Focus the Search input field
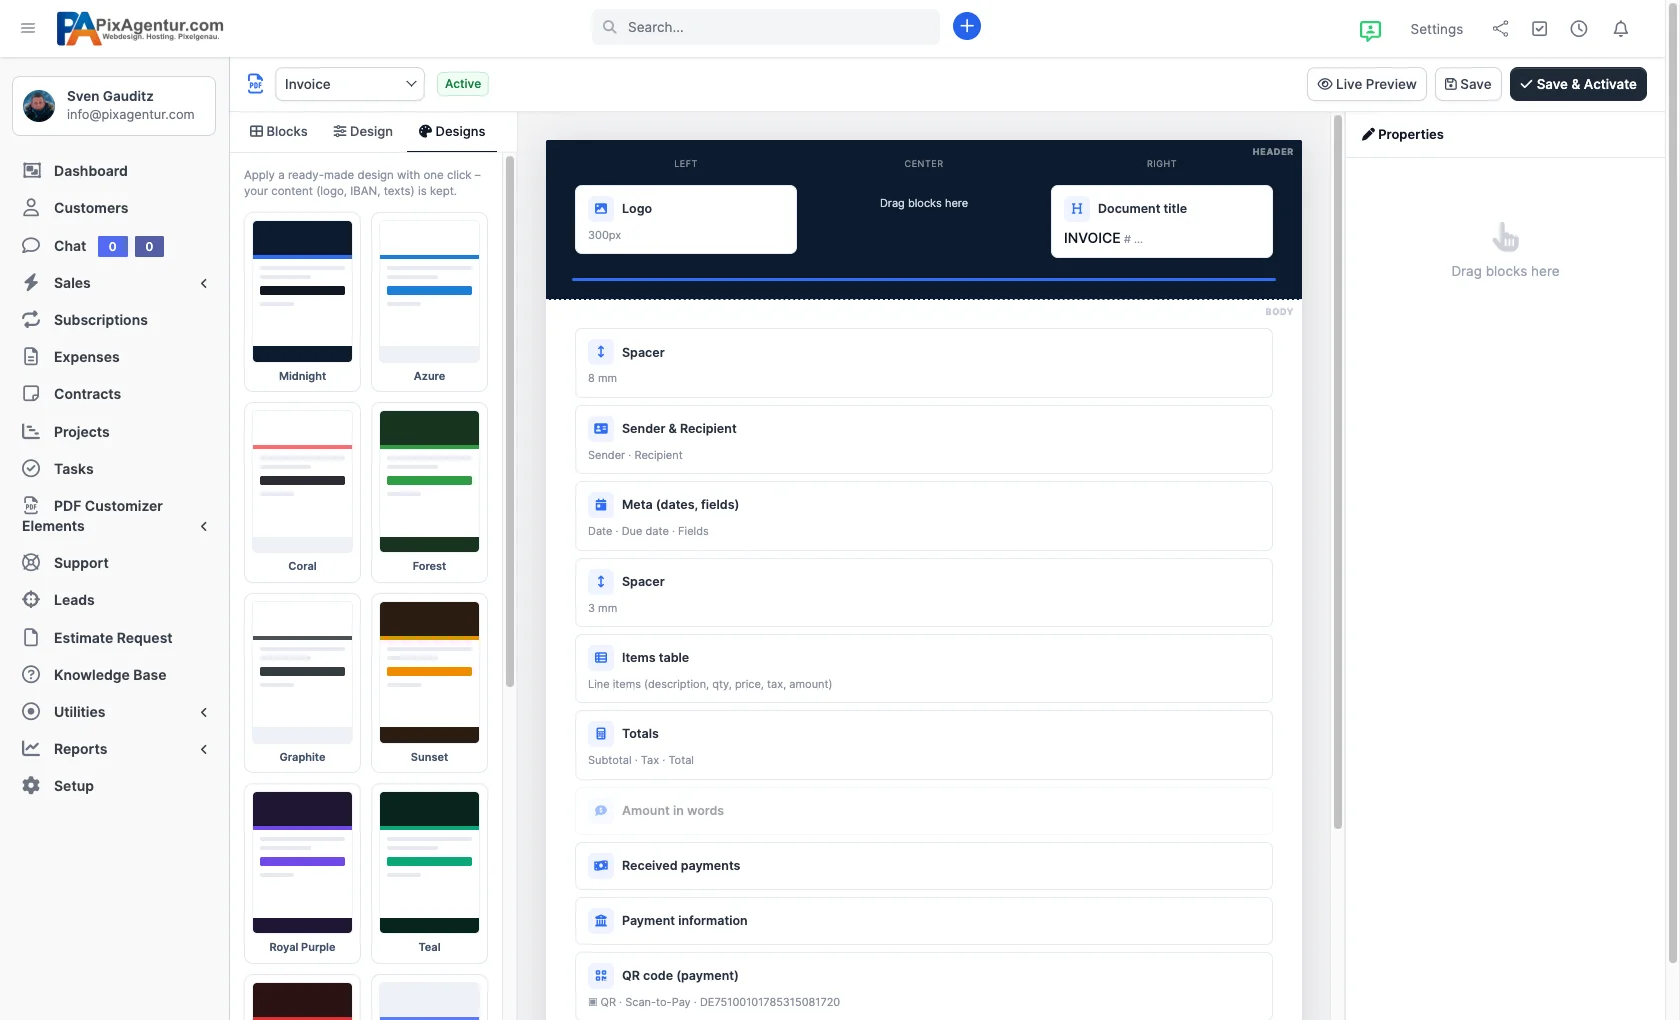Image resolution: width=1680 pixels, height=1020 pixels. pos(766,27)
